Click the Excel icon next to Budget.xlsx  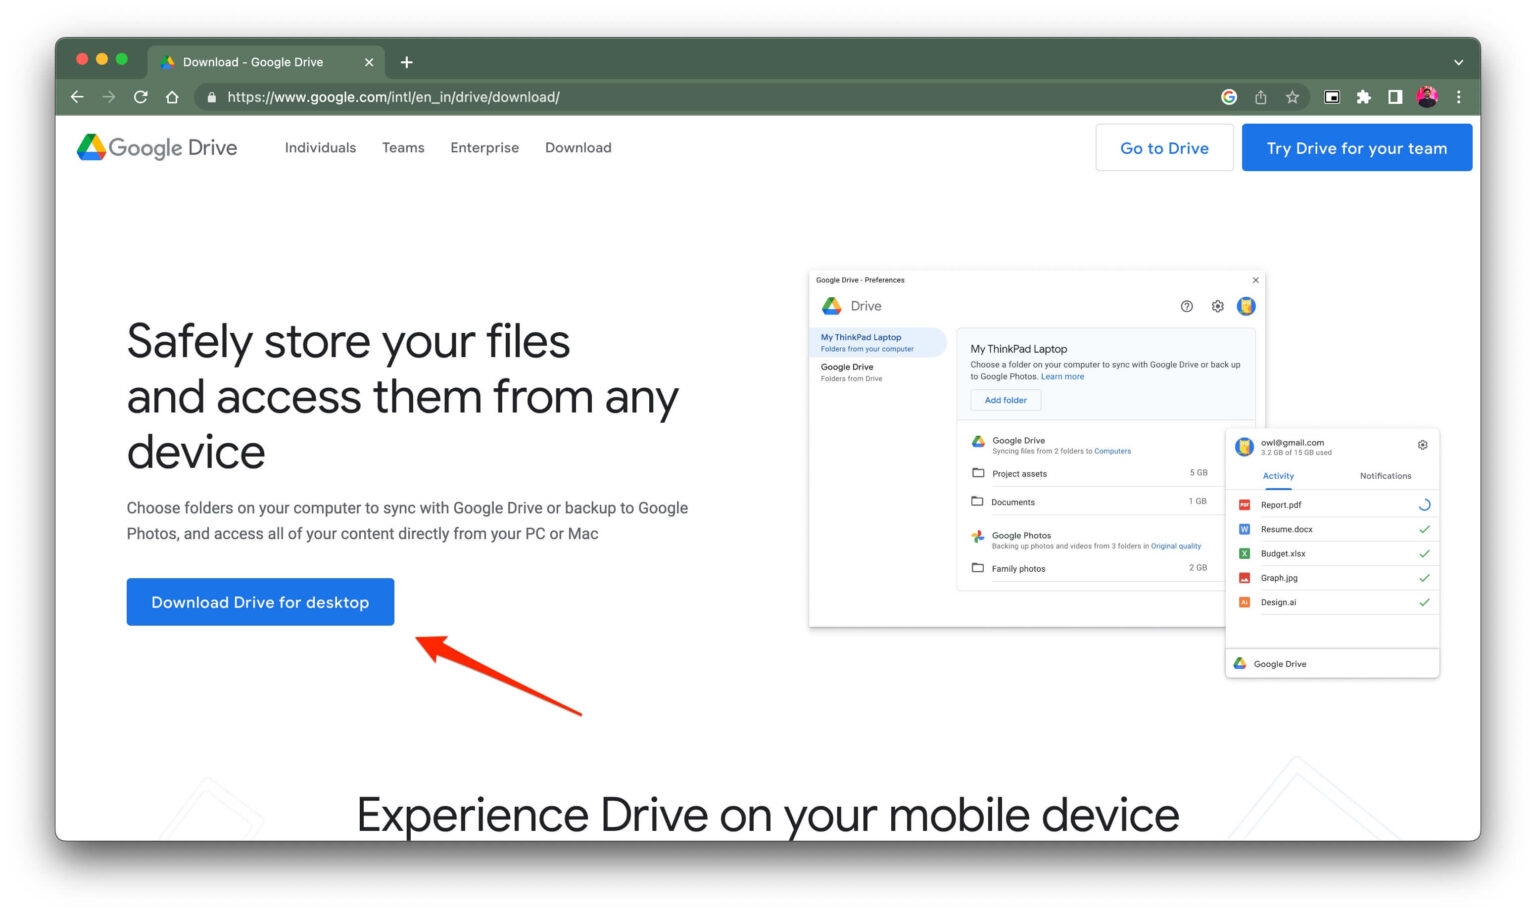point(1244,553)
